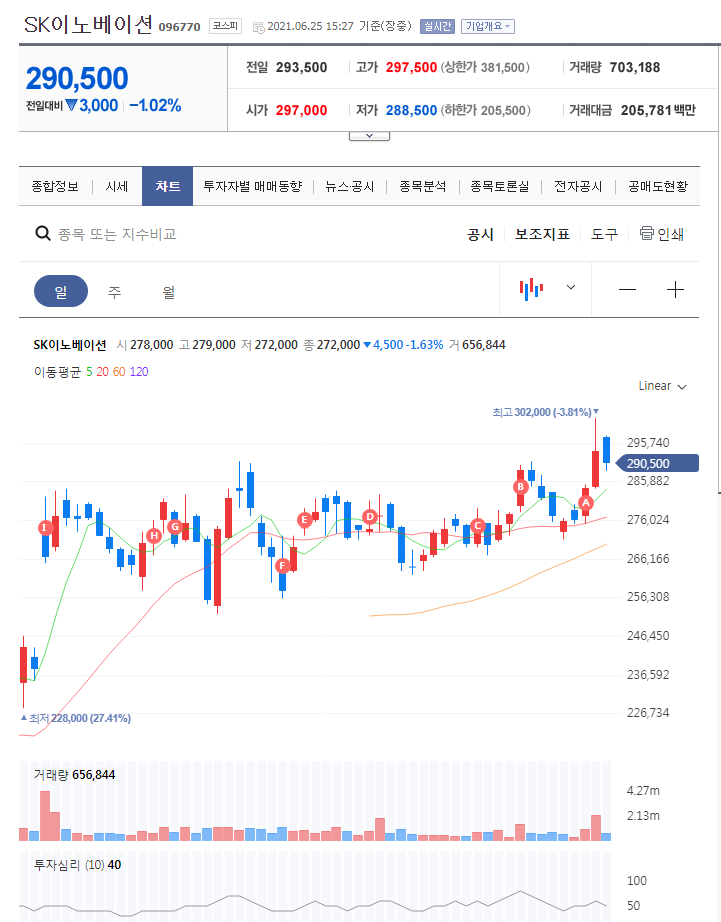Open the Linear scale dropdown
The height and width of the screenshot is (922, 721).
coord(662,386)
